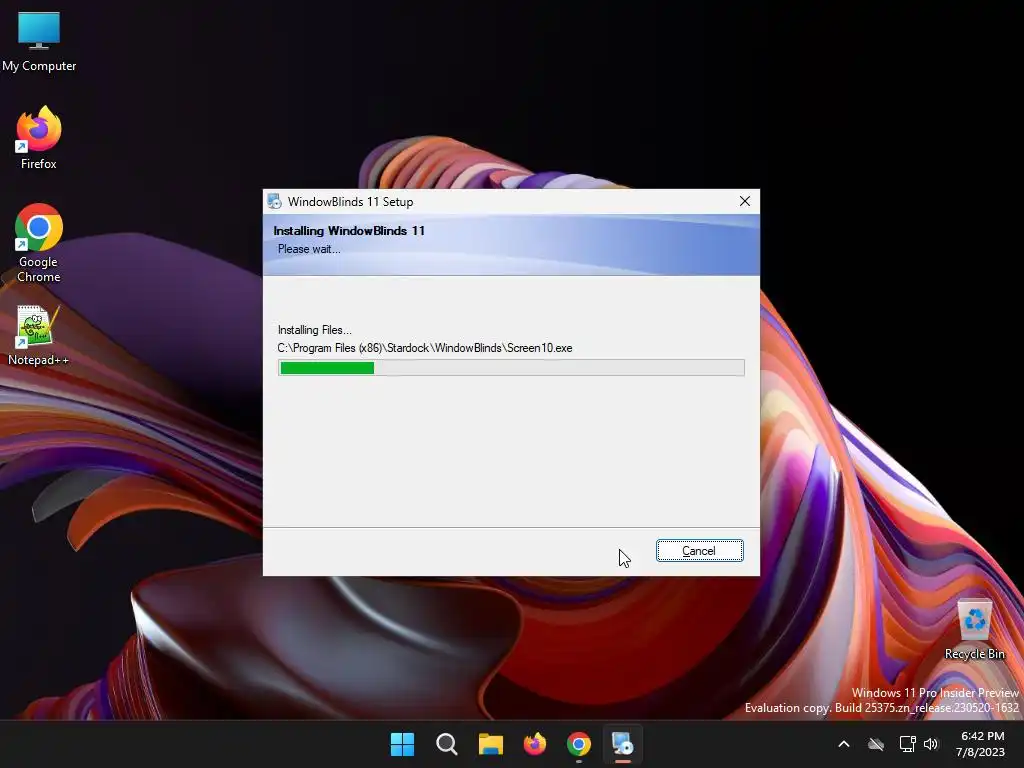Select the My Computer desktop icon
1024x768 pixels.
[39, 41]
